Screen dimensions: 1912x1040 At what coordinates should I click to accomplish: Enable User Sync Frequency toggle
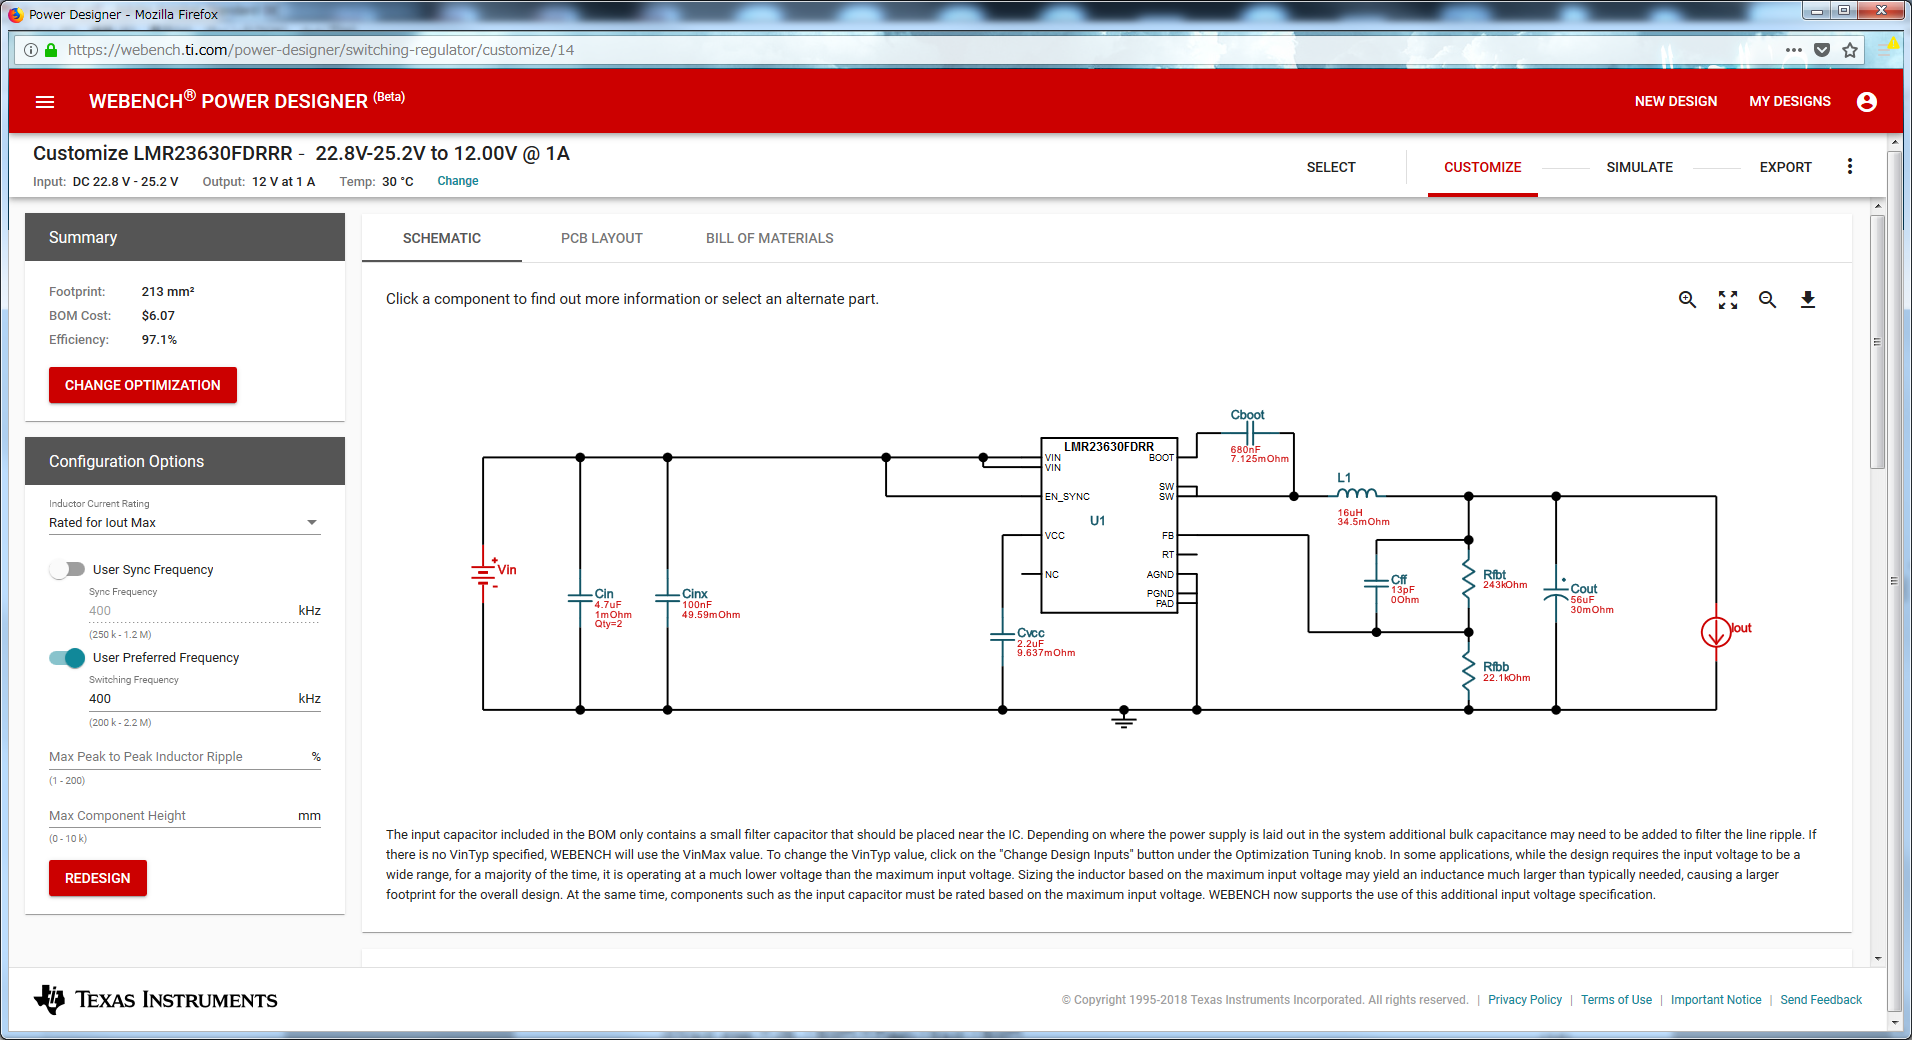point(67,570)
